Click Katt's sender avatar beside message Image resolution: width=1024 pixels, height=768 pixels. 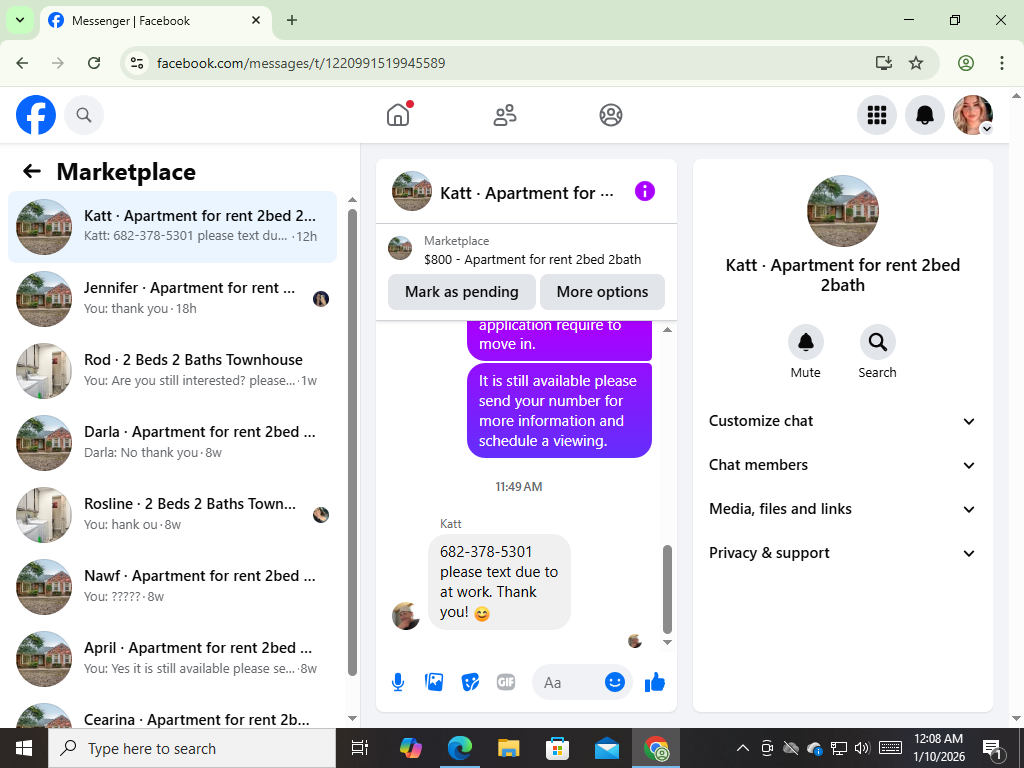coord(406,616)
